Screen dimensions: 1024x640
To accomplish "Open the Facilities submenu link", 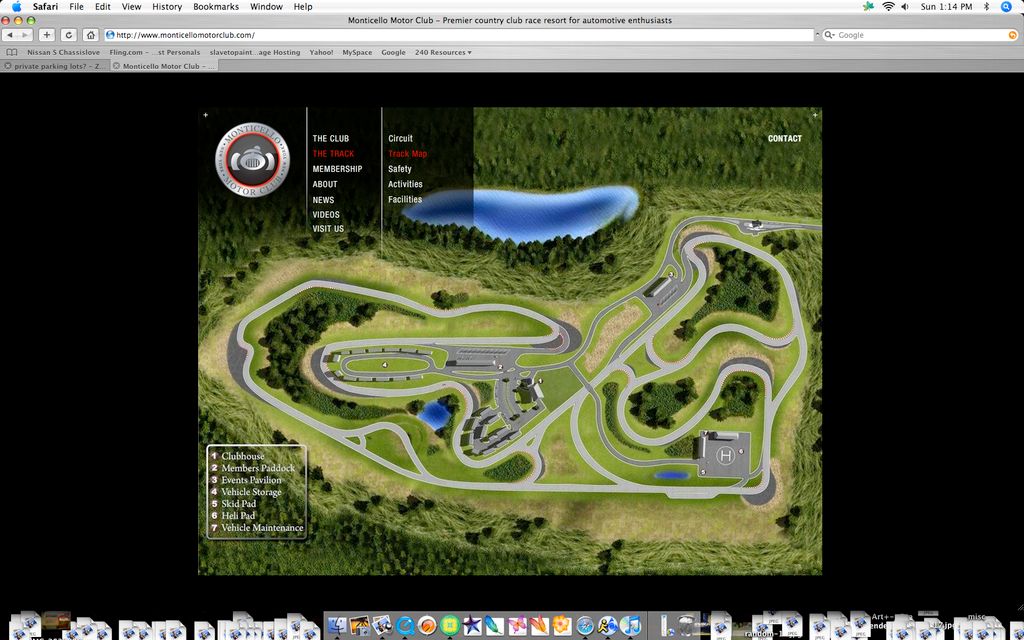I will (405, 199).
